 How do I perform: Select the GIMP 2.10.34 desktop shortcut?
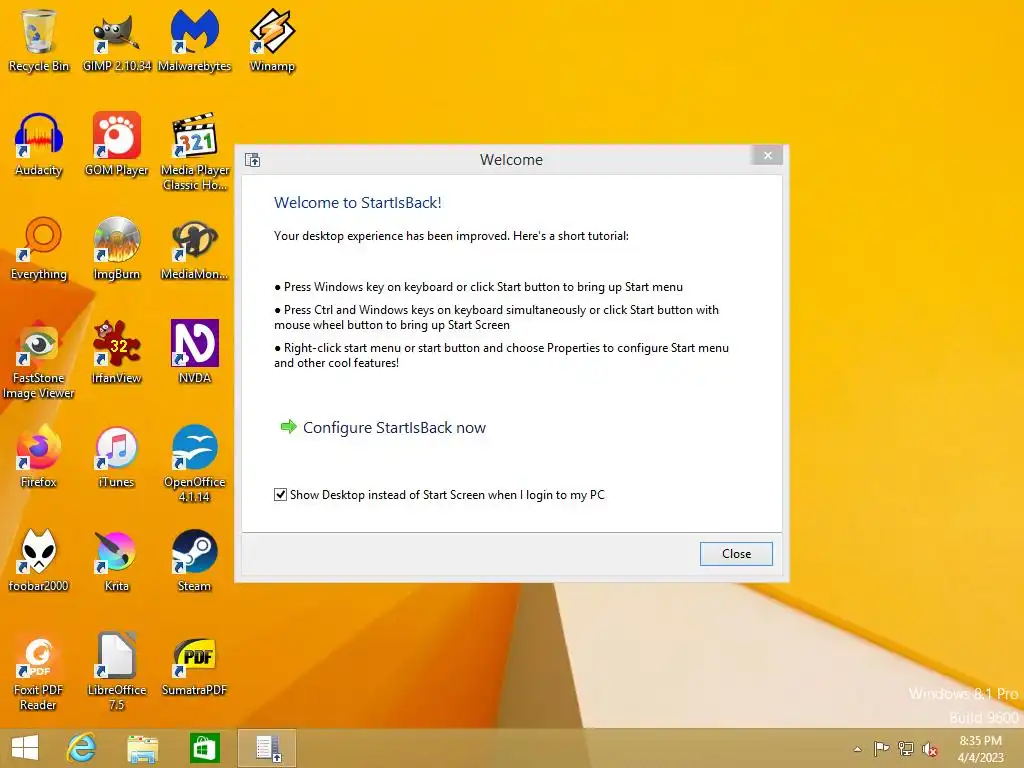pyautogui.click(x=116, y=40)
